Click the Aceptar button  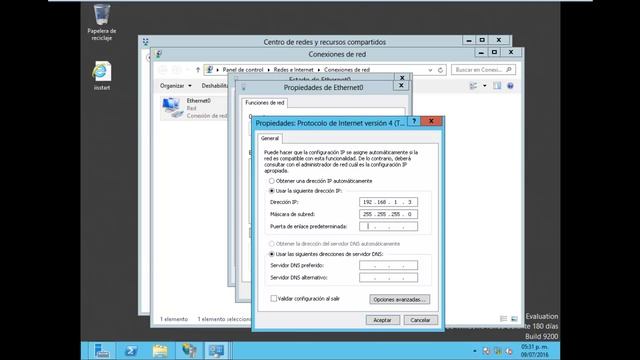coord(382,320)
